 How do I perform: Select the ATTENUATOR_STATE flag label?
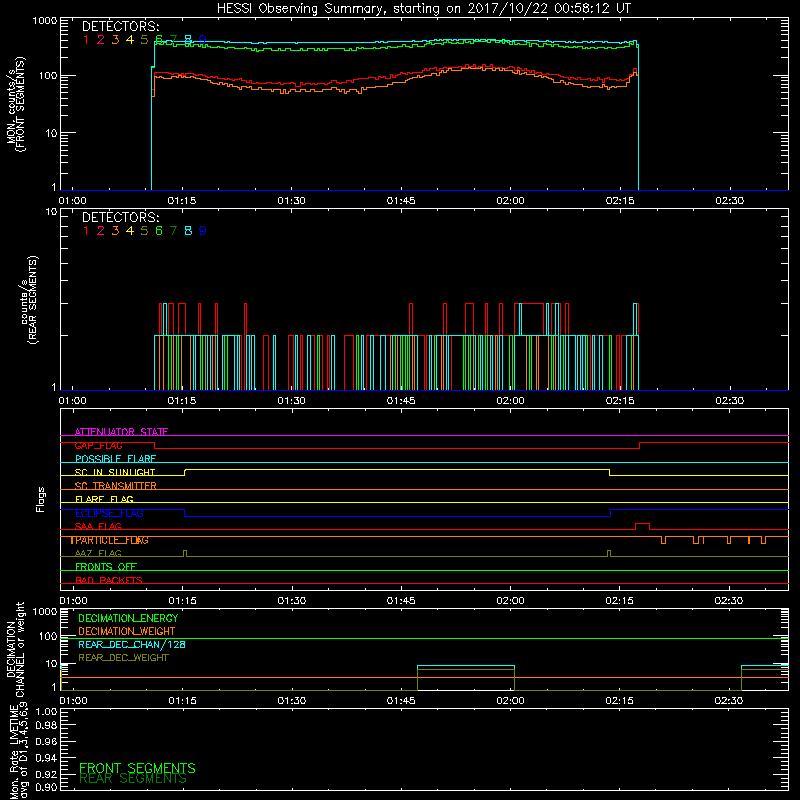[121, 432]
